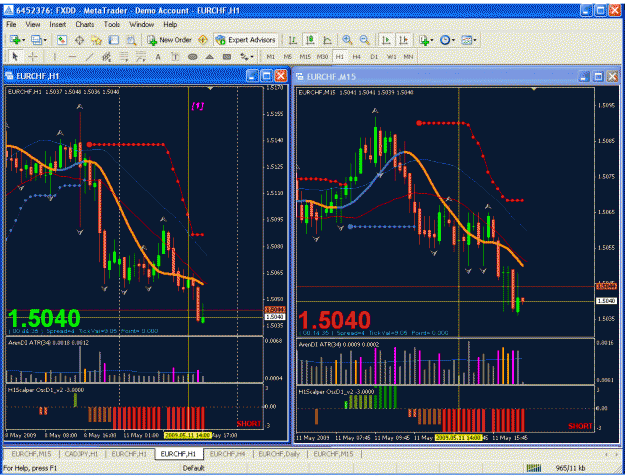Click the large green 1.5040 price label
Image resolution: width=625 pixels, height=476 pixels.
[44, 318]
